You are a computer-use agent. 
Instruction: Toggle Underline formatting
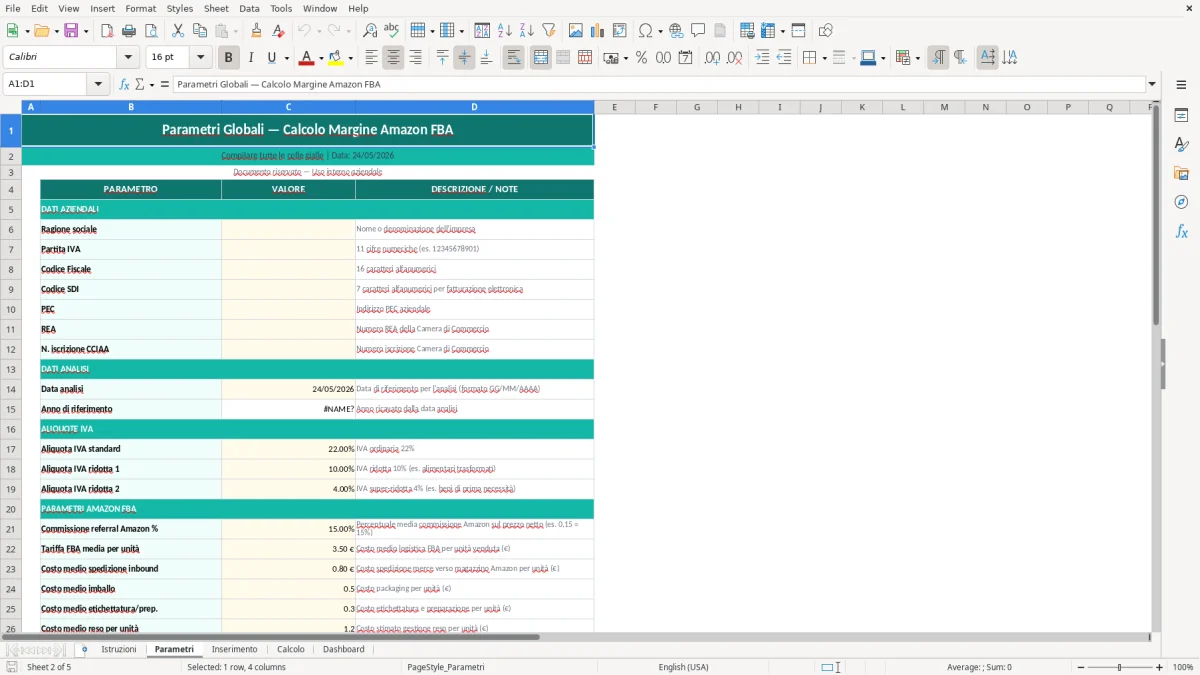[x=271, y=58]
